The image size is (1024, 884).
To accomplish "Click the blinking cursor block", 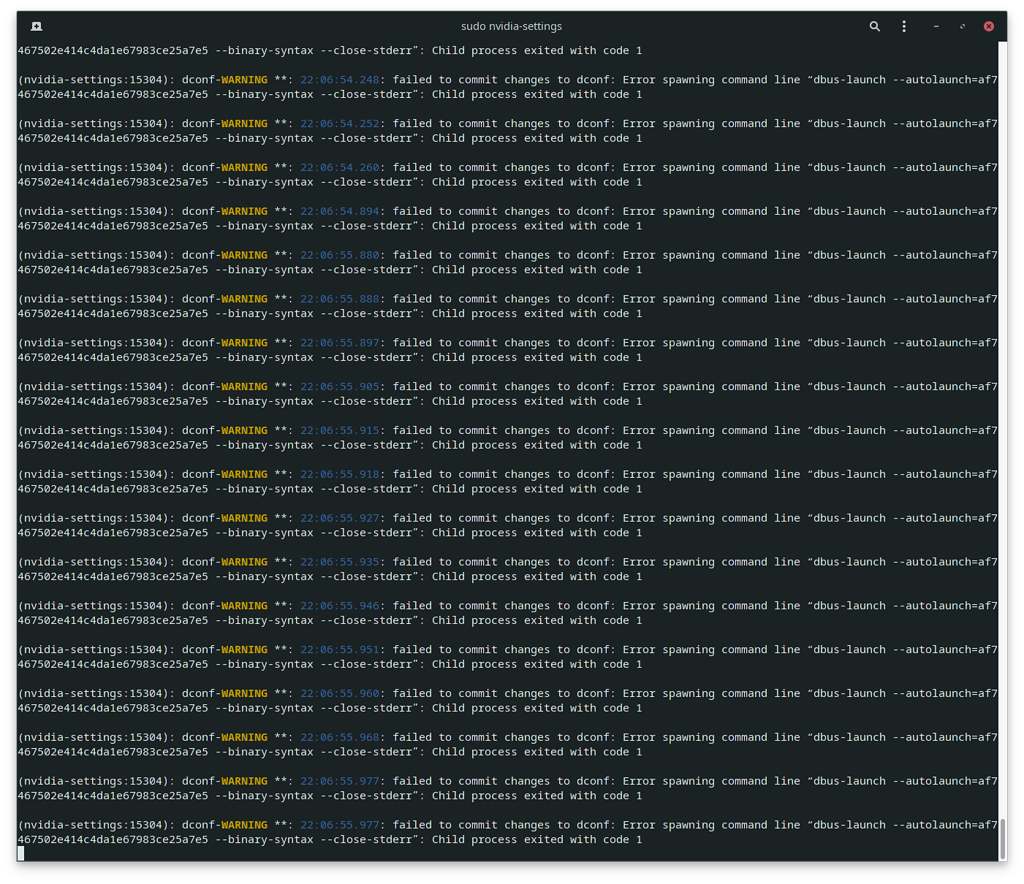I will click(22, 854).
